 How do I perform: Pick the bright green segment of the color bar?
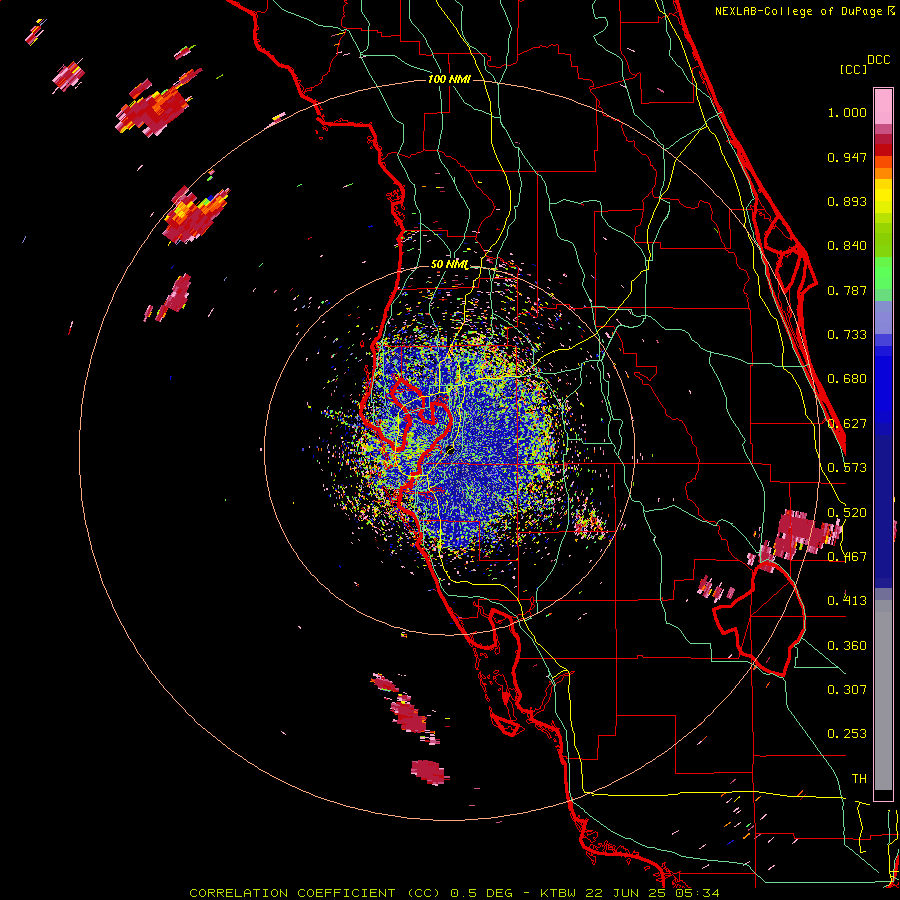(x=883, y=273)
